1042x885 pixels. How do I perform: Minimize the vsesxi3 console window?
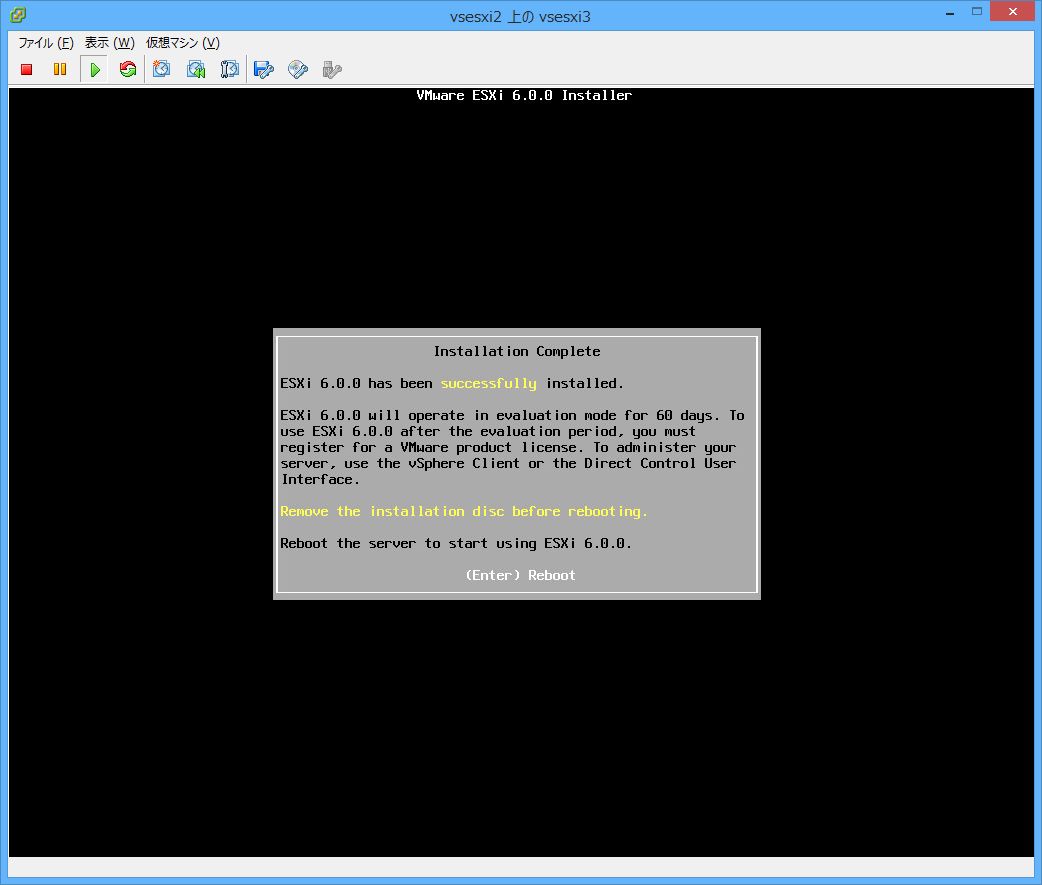(950, 12)
